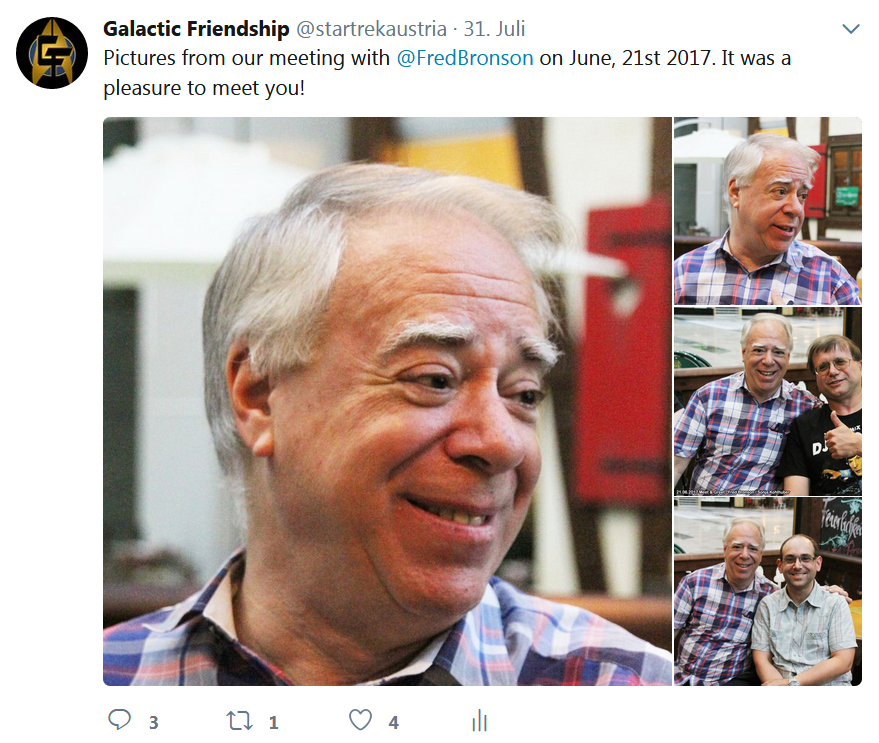Screen dimensions: 879x743
Task: Like the tweet with the heart icon
Action: (x=360, y=720)
